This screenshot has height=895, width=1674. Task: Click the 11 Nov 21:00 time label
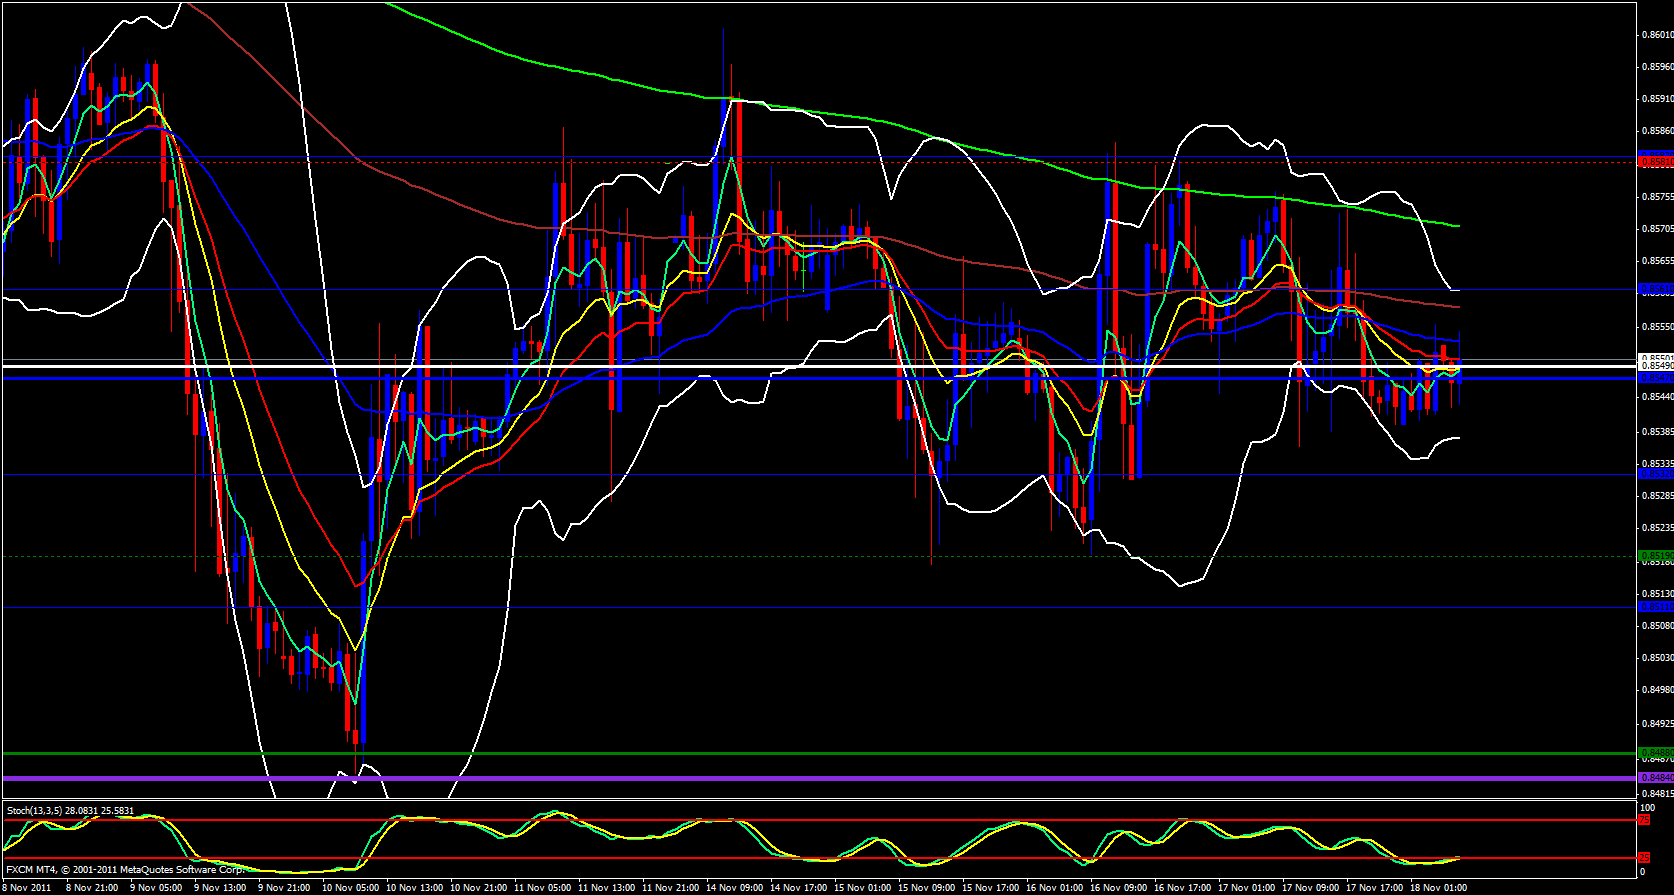669,888
